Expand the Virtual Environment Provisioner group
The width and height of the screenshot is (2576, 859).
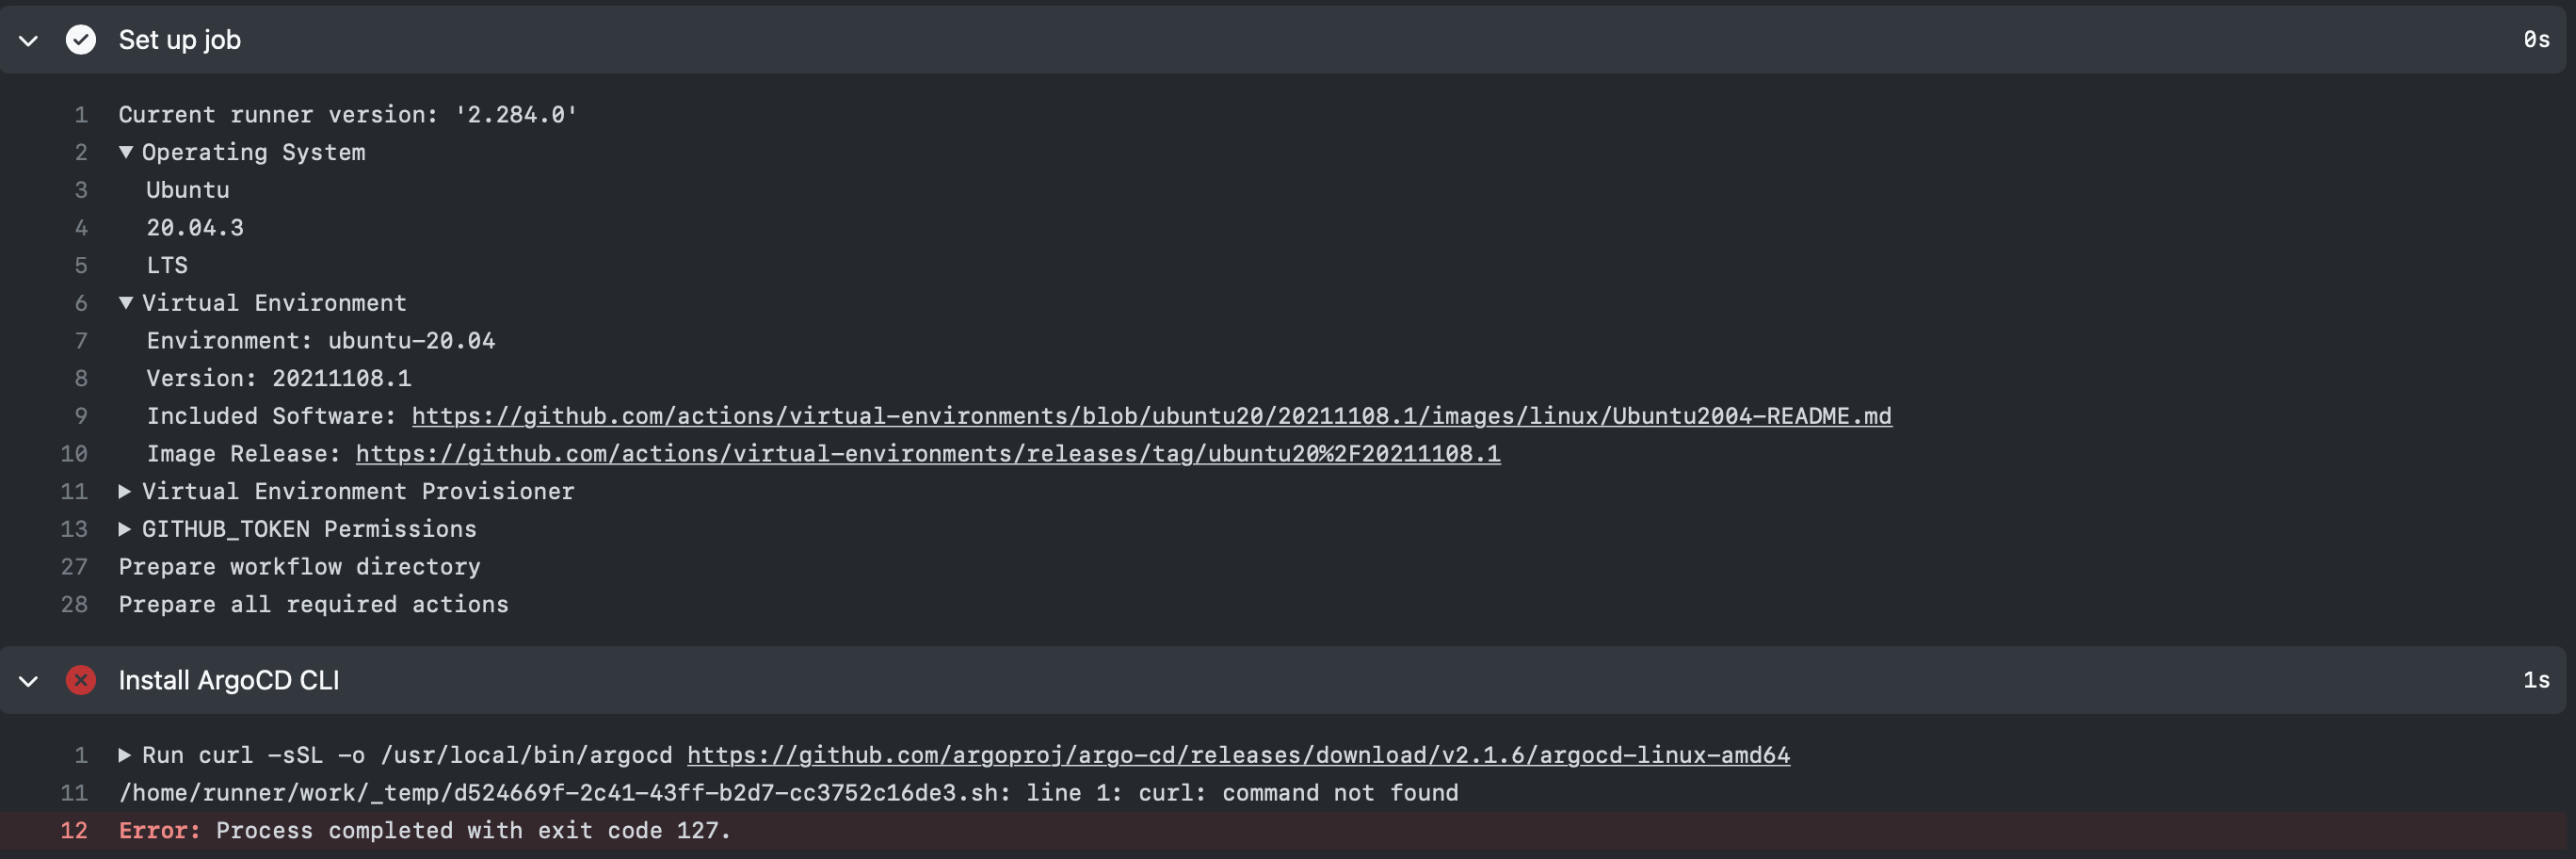pyautogui.click(x=125, y=491)
